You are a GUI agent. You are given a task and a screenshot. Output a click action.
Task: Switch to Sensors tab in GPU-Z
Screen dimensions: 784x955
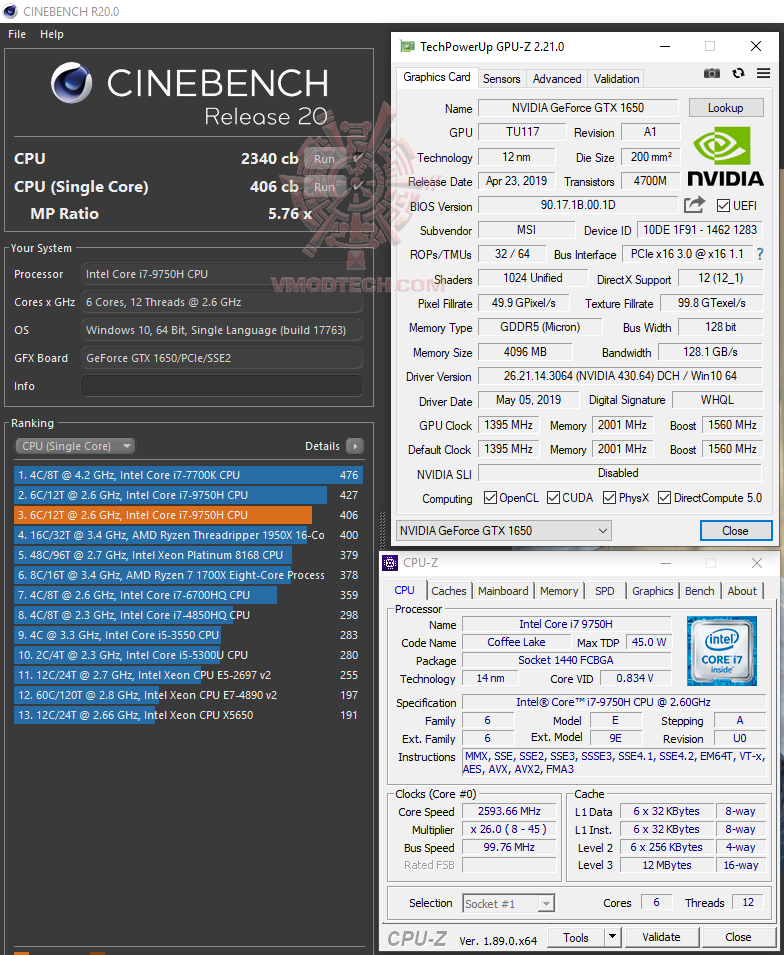pyautogui.click(x=501, y=79)
